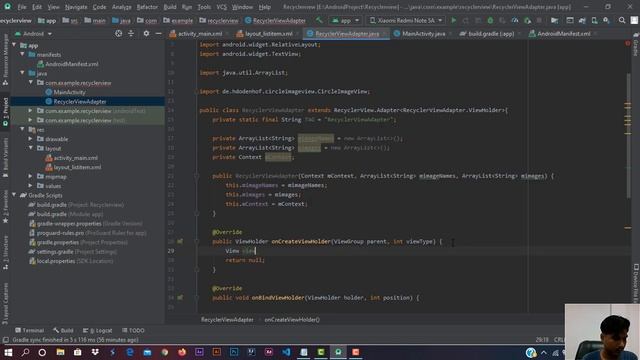
Task: Collapse the layout folder
Action: click(31, 149)
